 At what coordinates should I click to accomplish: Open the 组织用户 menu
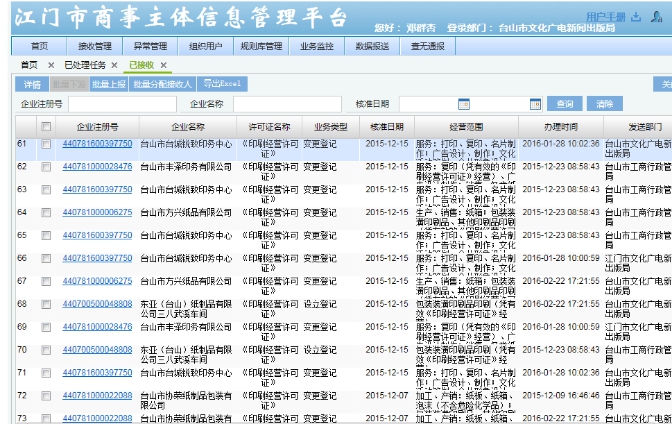(x=206, y=46)
